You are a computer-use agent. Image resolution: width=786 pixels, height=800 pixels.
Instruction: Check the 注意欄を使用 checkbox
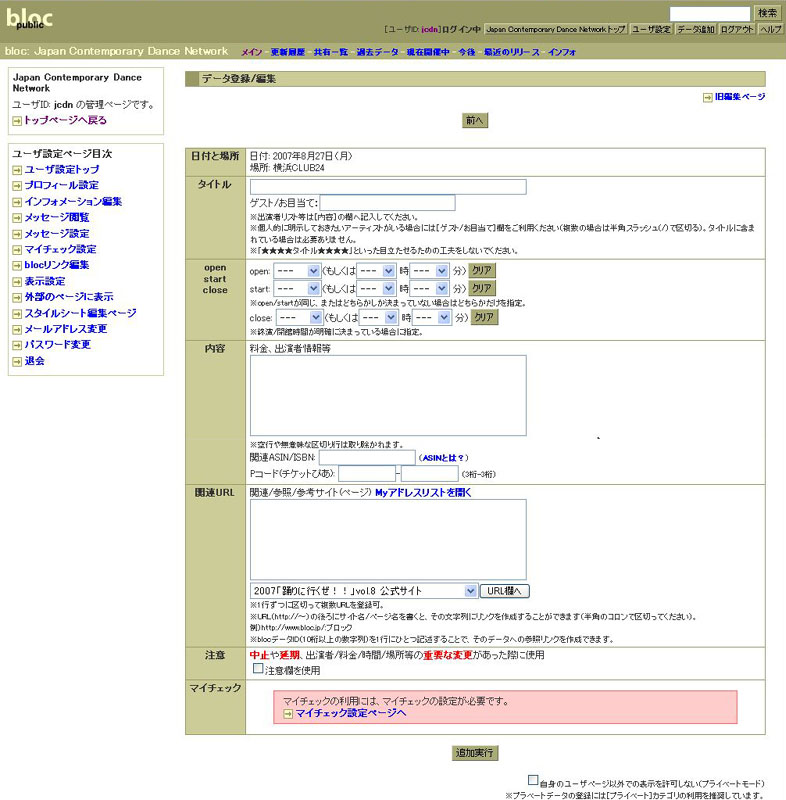tap(258, 668)
